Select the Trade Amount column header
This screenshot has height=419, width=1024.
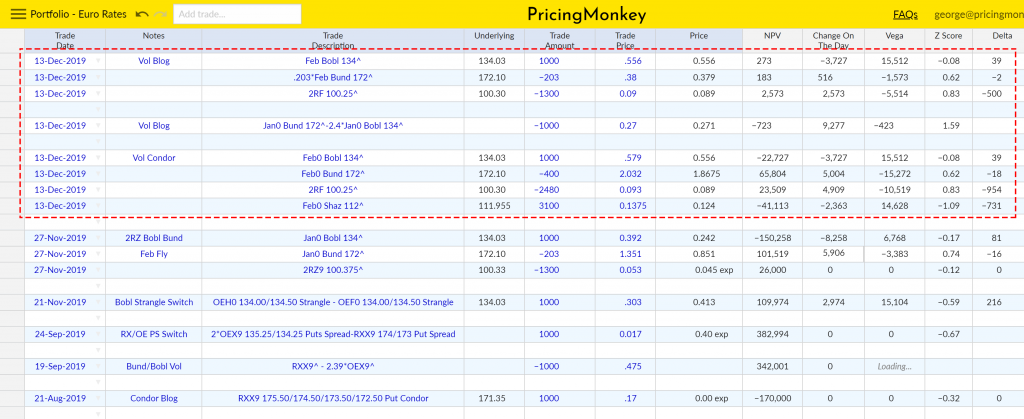[559, 40]
